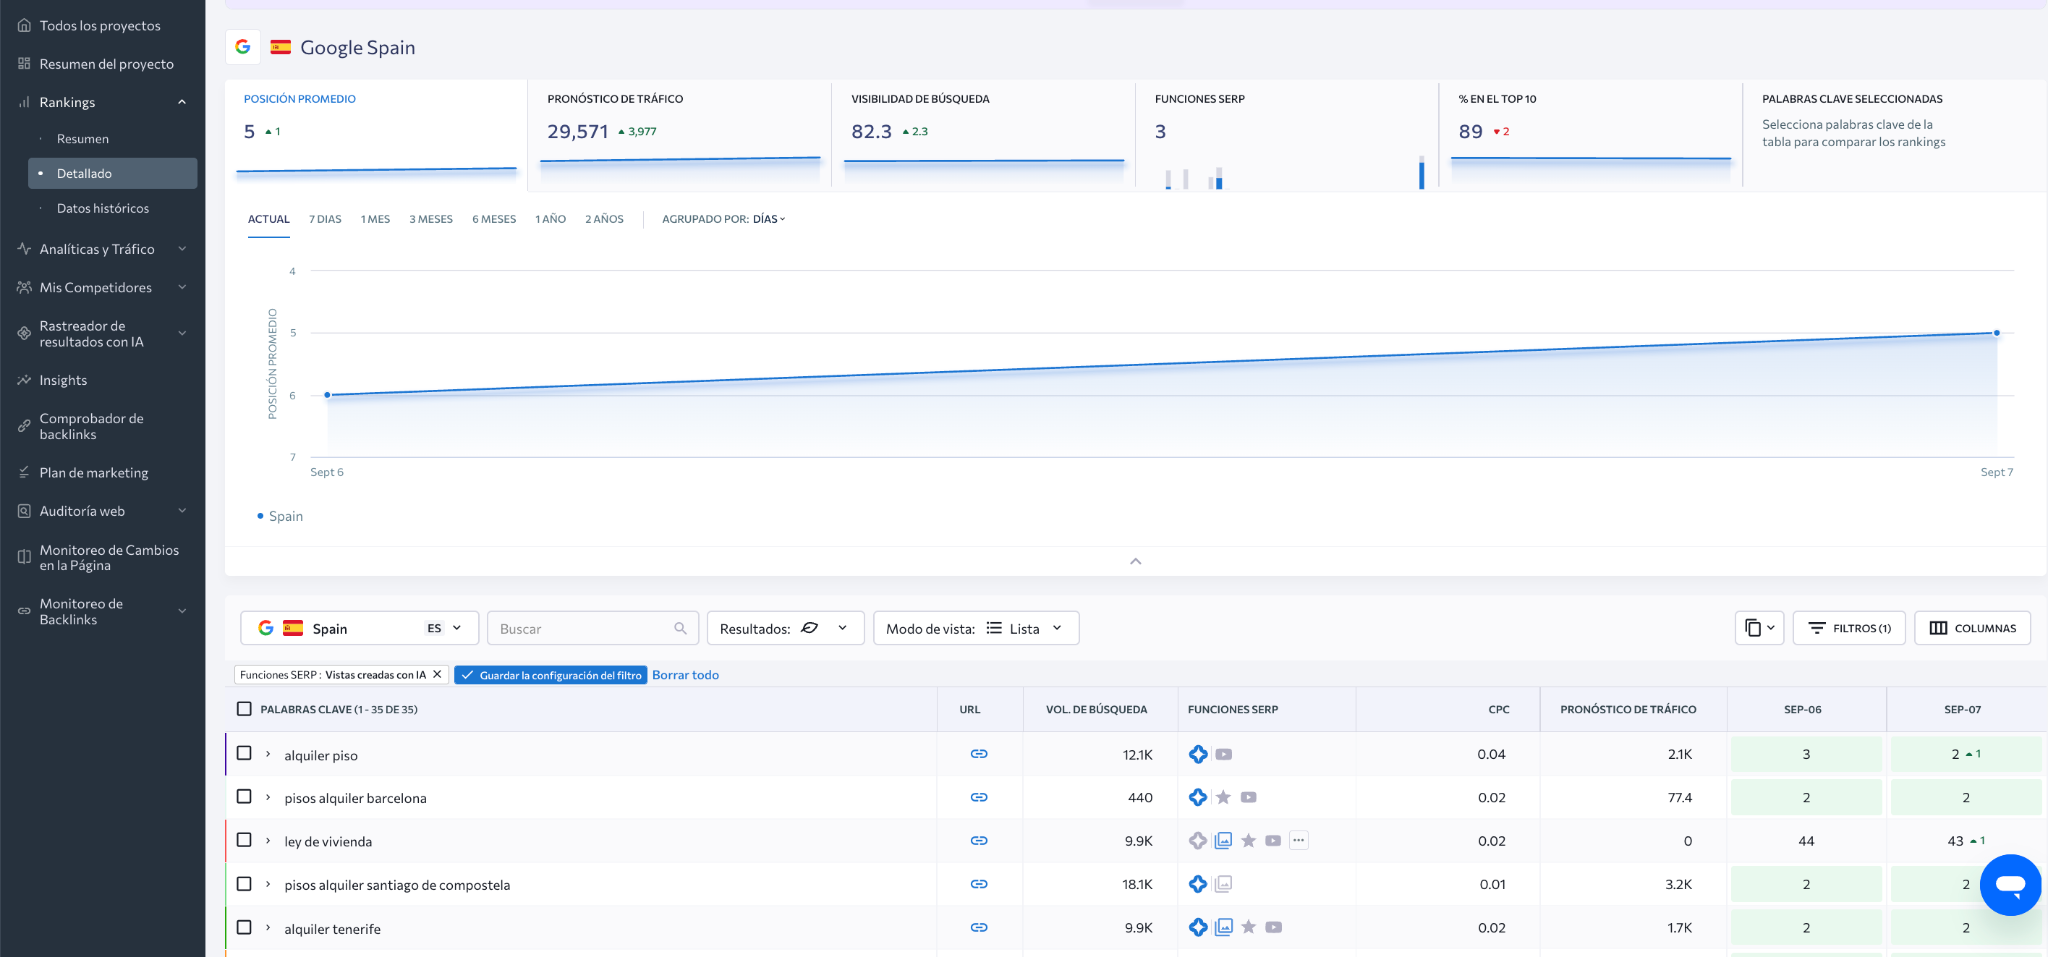This screenshot has width=2048, height=957.
Task: Open the copy/export icon dropdown
Action: tap(1759, 628)
